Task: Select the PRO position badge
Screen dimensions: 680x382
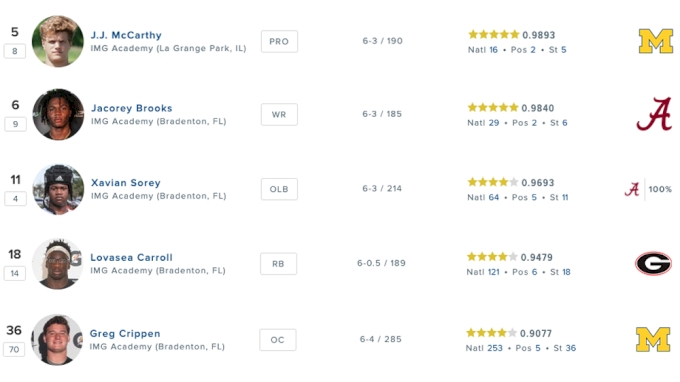Action: pos(279,41)
